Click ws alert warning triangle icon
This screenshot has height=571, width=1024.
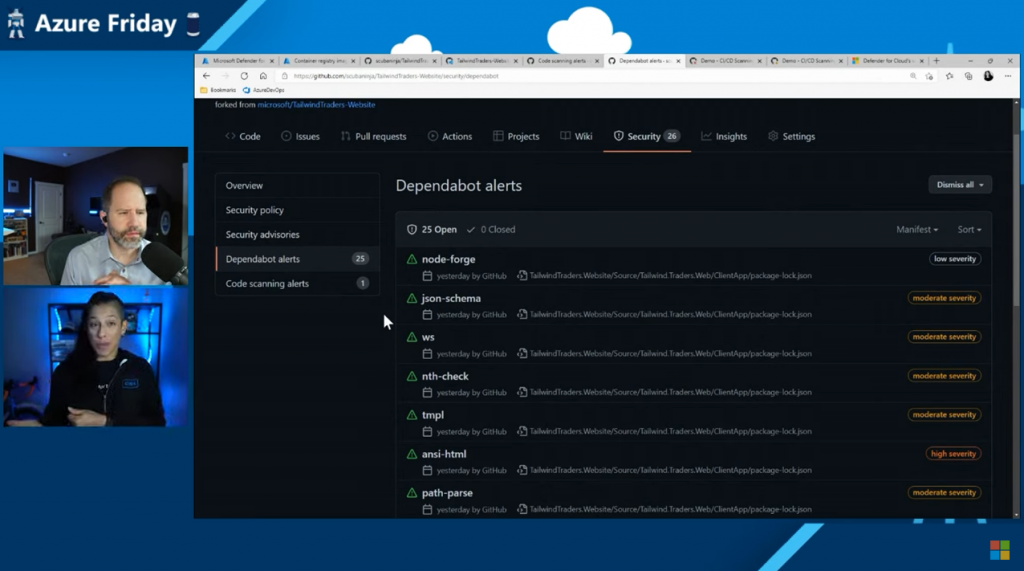412,337
